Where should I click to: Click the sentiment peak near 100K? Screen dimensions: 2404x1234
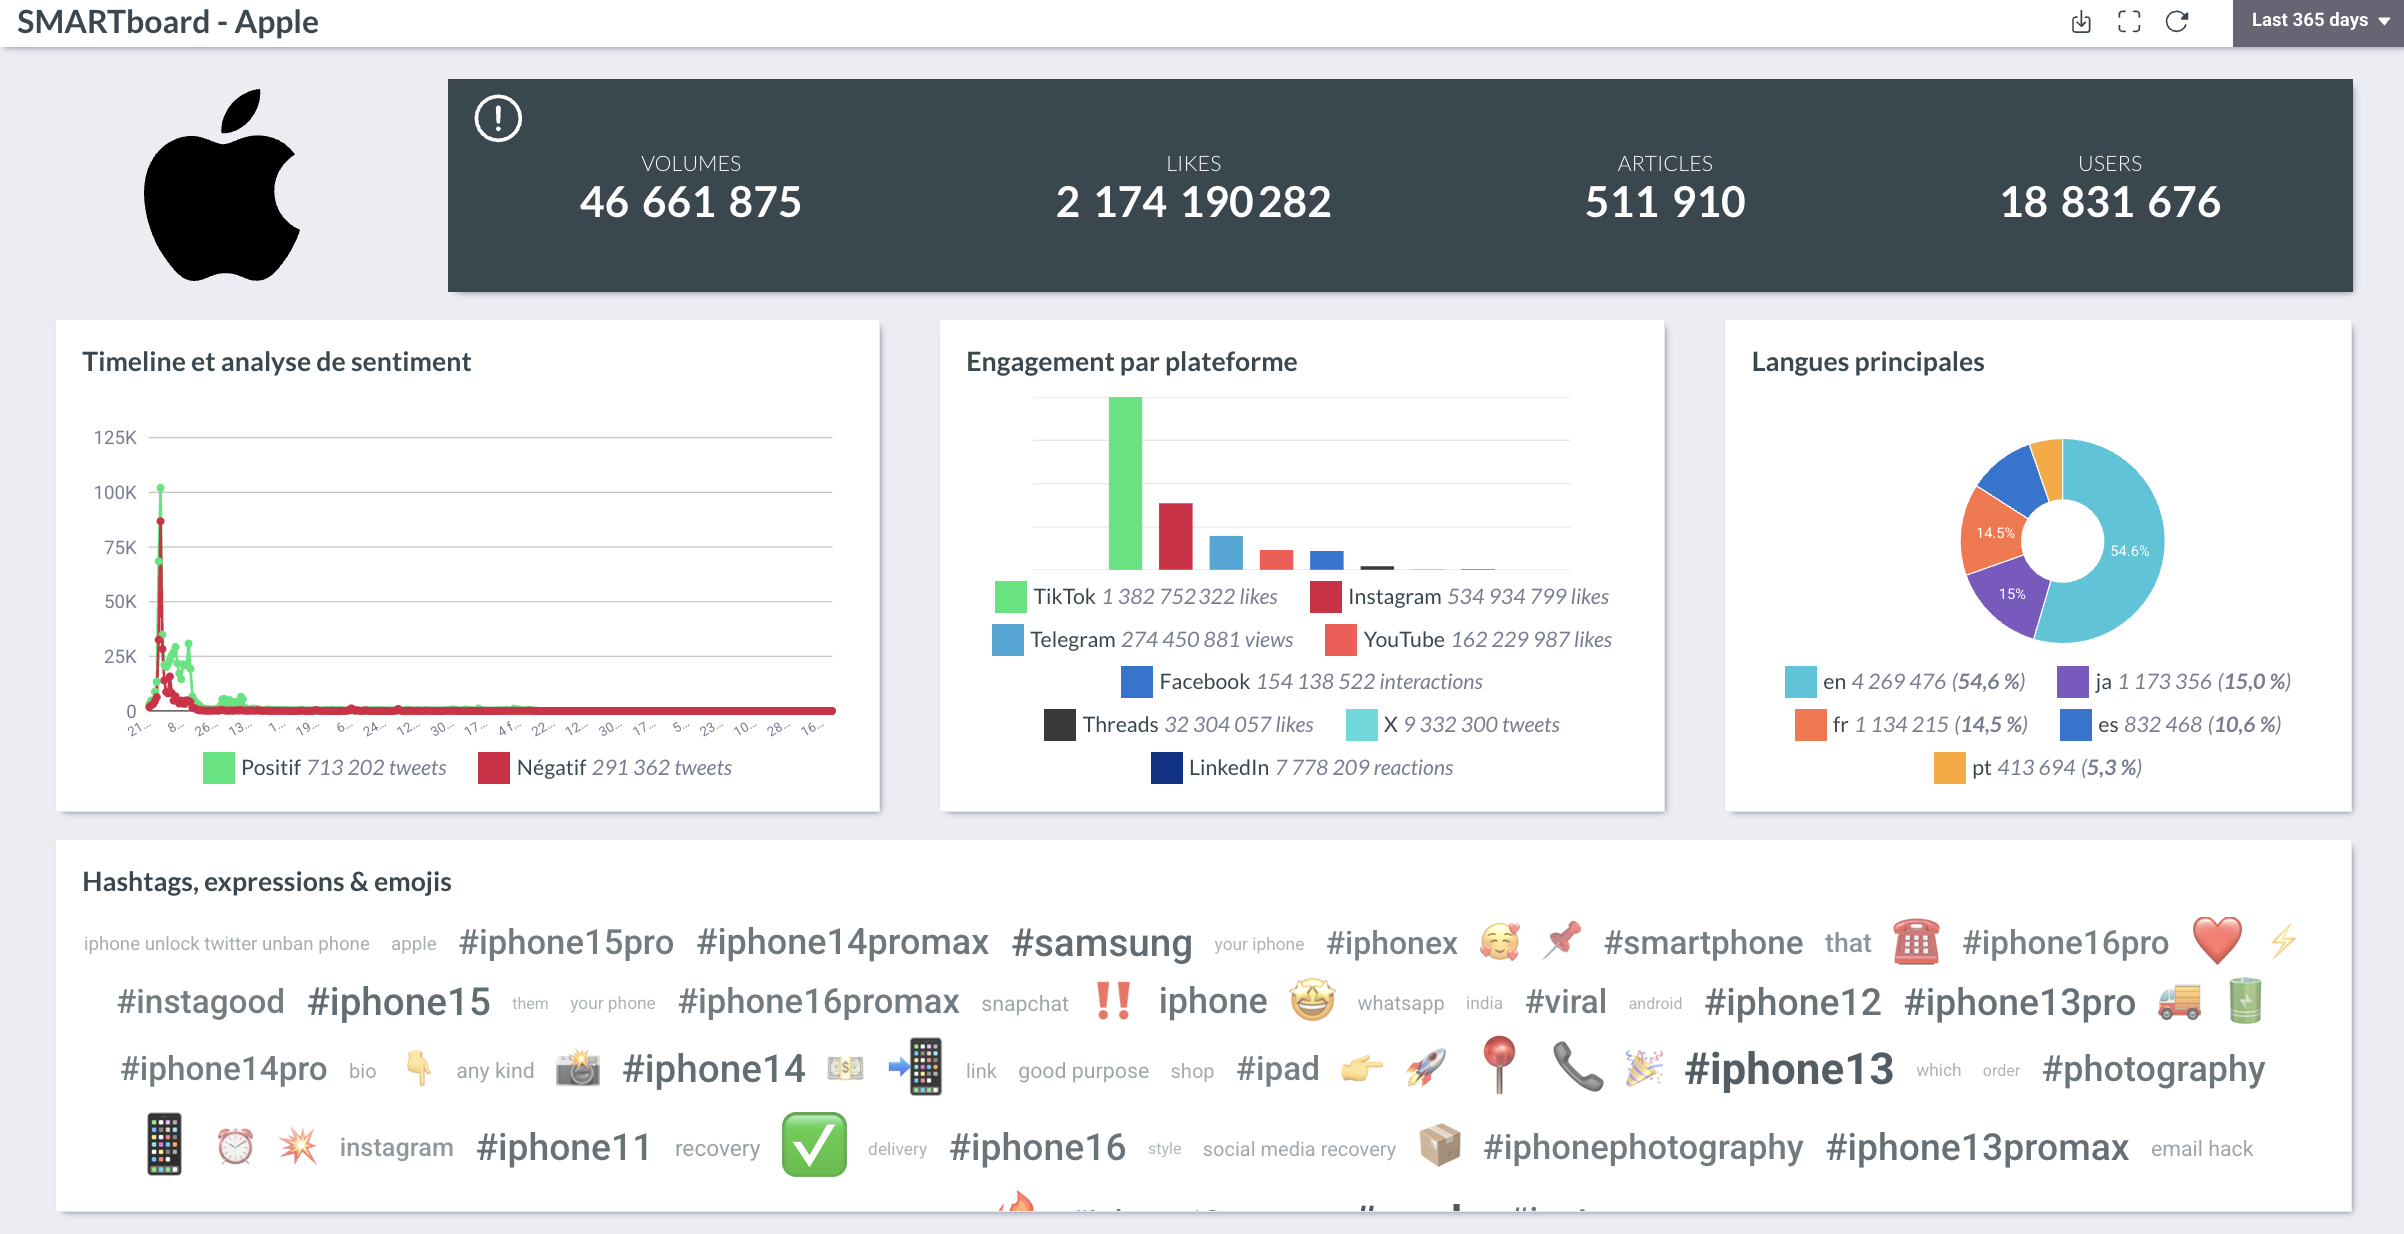[160, 488]
